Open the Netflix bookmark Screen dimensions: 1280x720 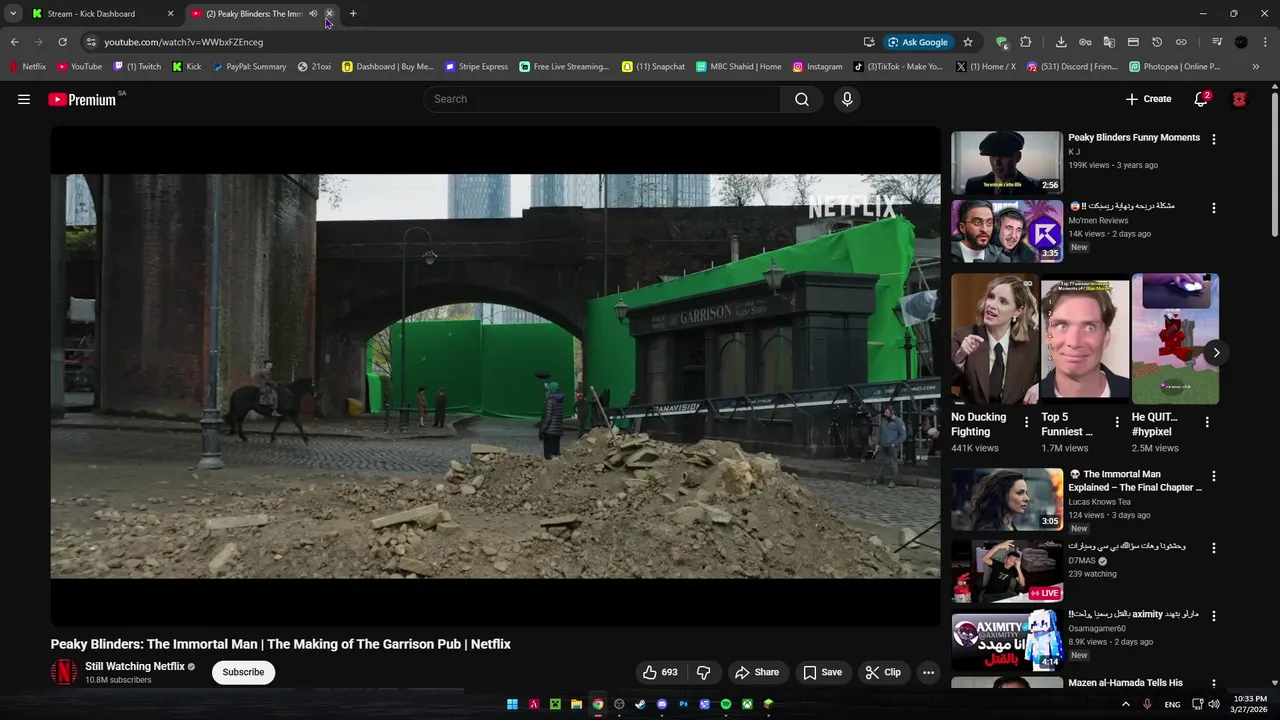[27, 67]
